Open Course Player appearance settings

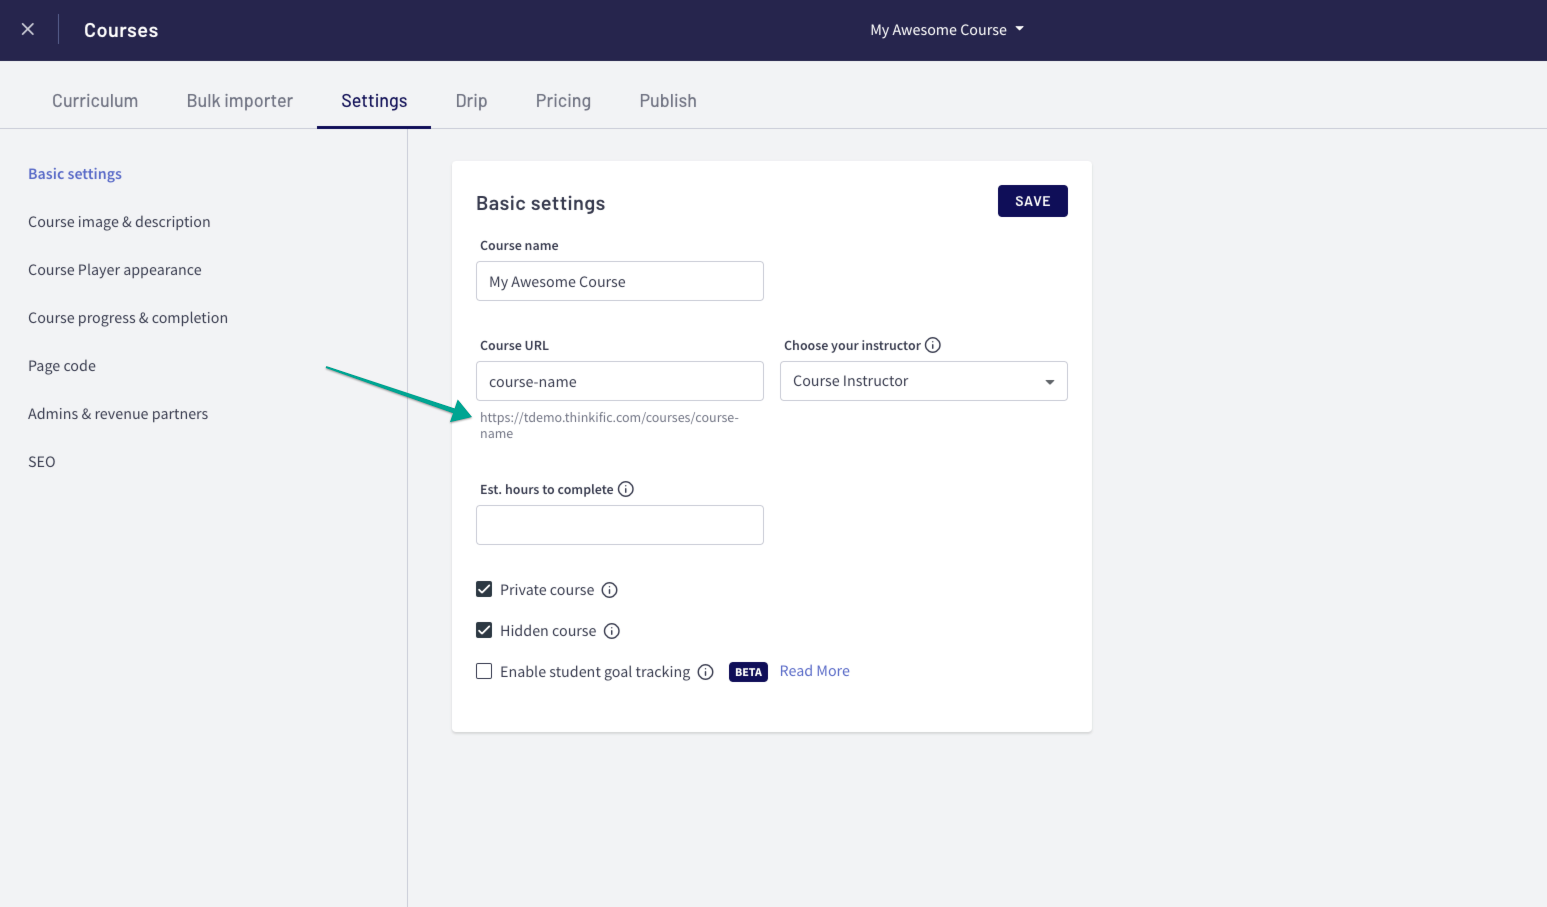point(115,270)
